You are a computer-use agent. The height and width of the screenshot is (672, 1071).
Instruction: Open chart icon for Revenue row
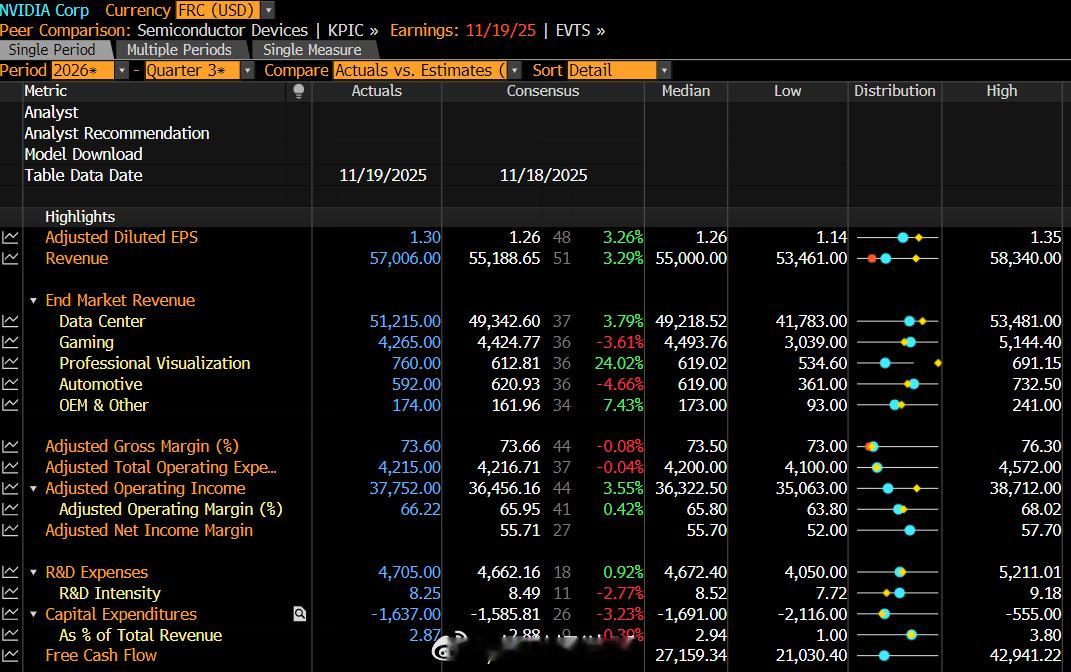[x=10, y=259]
